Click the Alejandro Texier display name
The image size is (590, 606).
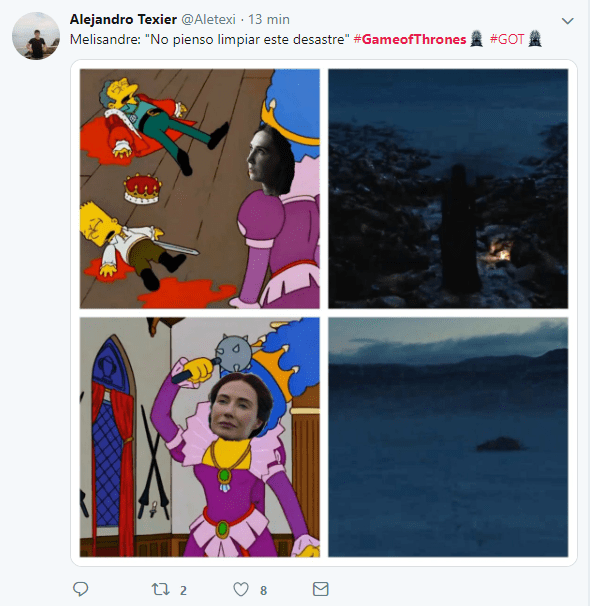(123, 19)
